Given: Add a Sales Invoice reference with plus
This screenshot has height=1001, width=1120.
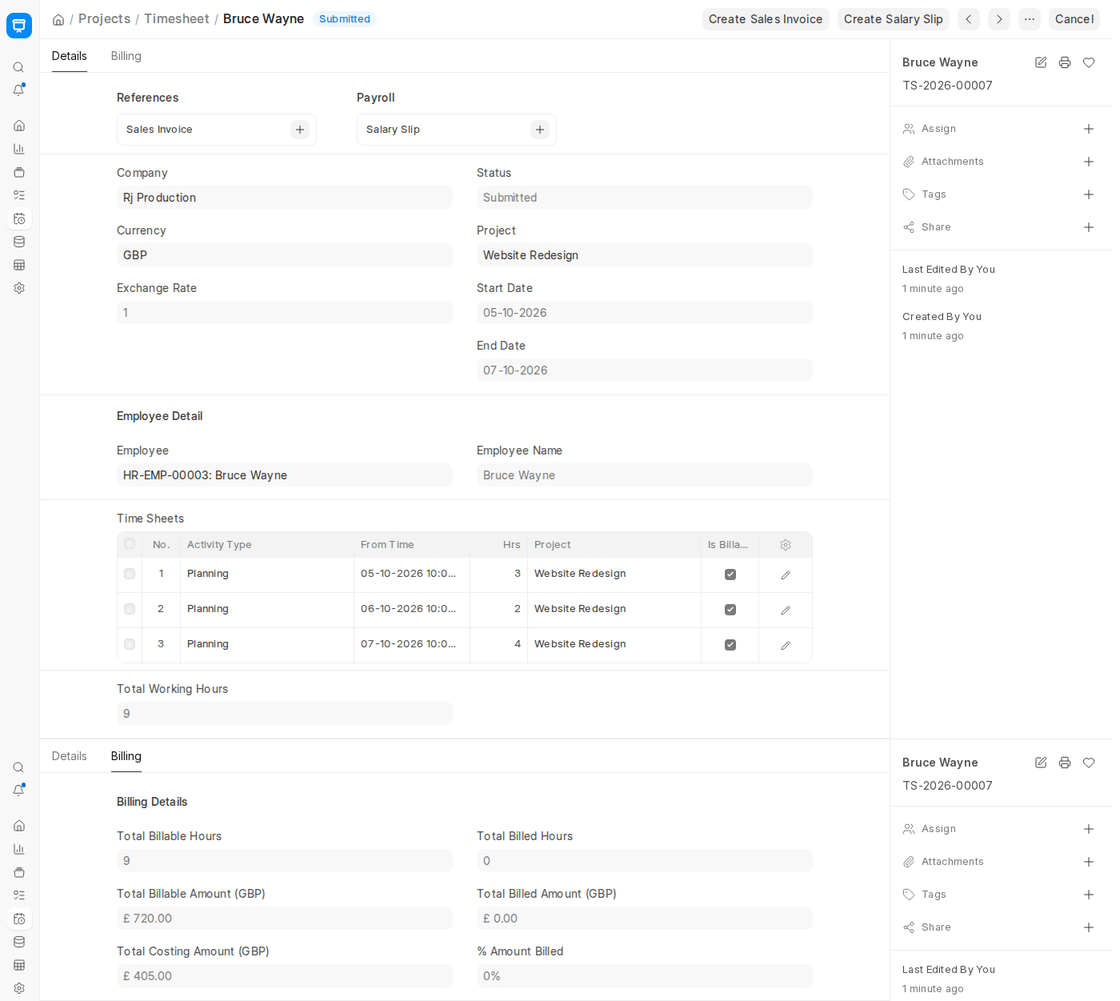Looking at the screenshot, I should [x=300, y=129].
